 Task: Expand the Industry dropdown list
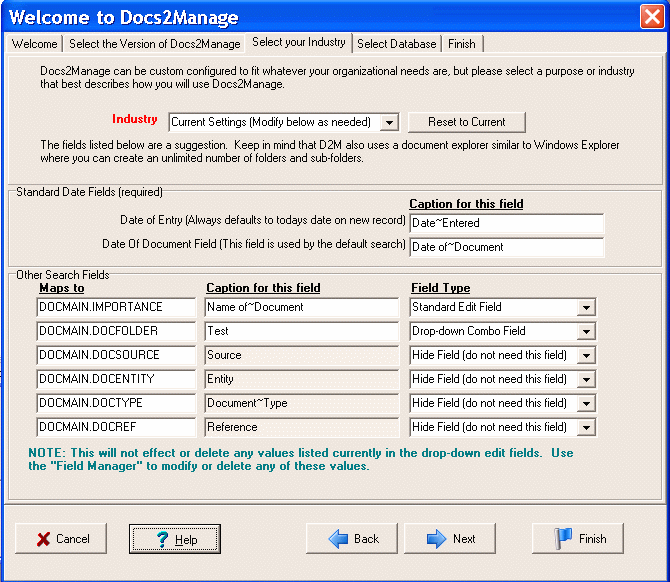pyautogui.click(x=390, y=122)
